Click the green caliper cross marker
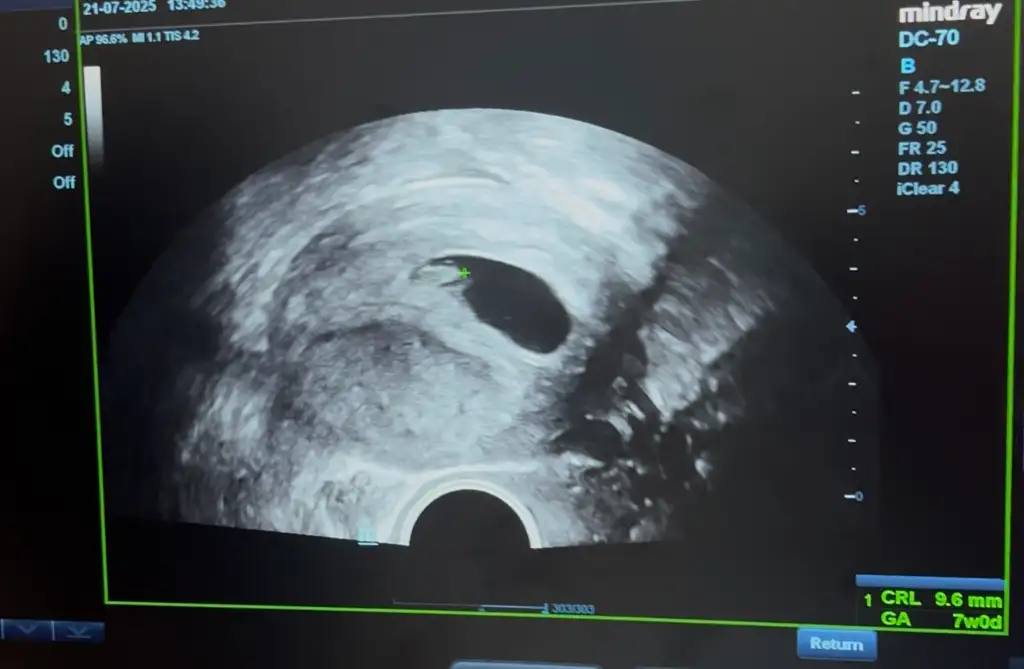 click(x=464, y=272)
